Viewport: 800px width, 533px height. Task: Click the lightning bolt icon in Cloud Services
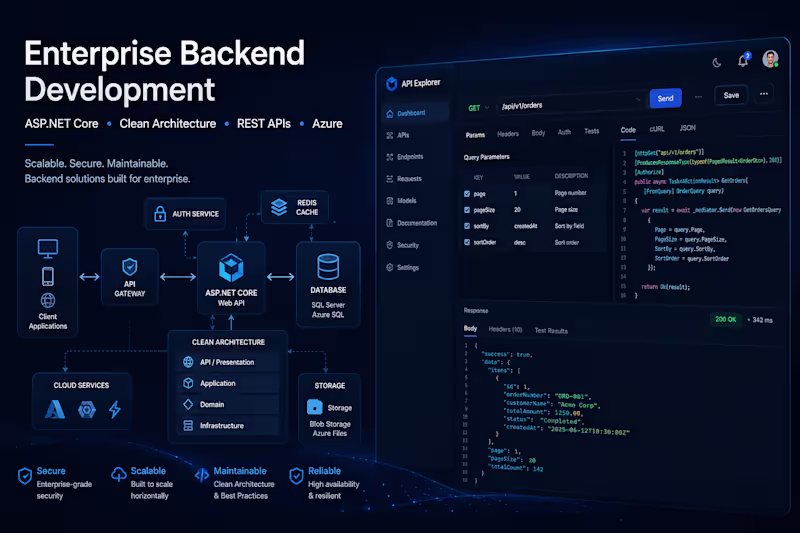point(115,410)
